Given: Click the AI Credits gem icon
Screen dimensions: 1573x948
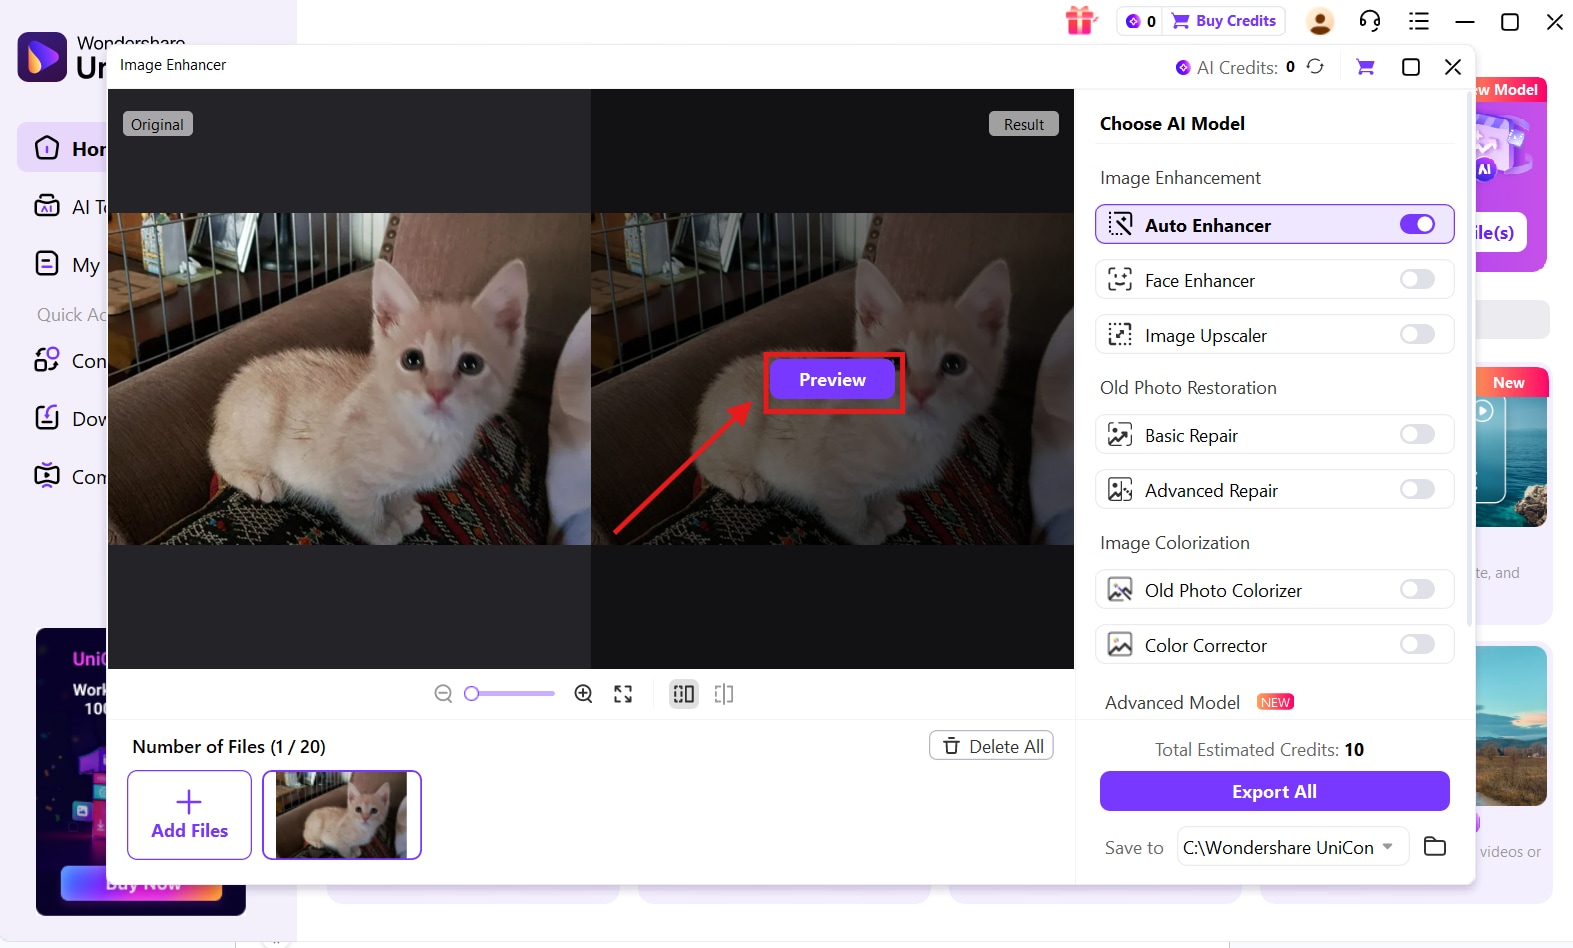Looking at the screenshot, I should 1183,67.
